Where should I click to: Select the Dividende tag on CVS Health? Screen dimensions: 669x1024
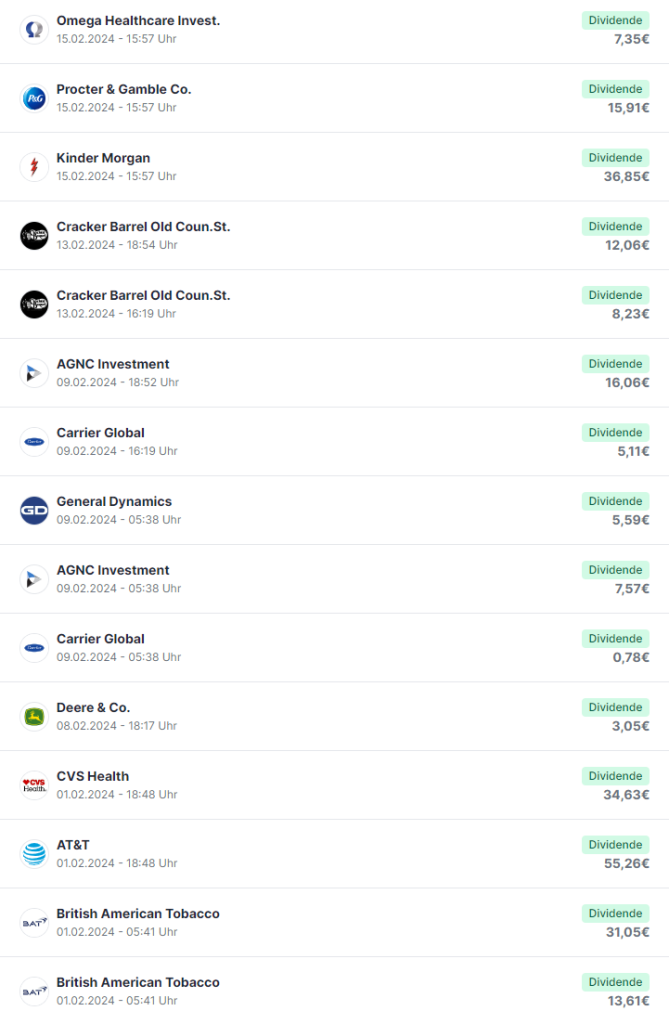tap(615, 776)
